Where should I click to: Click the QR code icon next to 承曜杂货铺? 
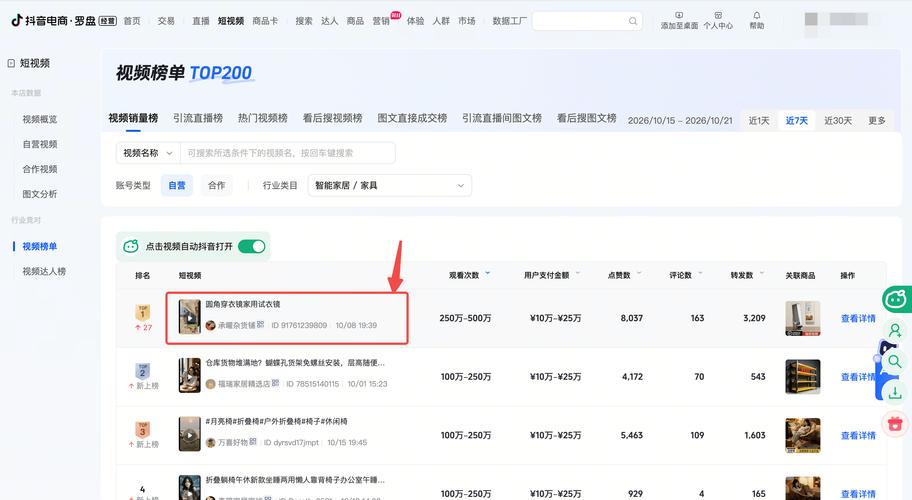tap(261, 324)
